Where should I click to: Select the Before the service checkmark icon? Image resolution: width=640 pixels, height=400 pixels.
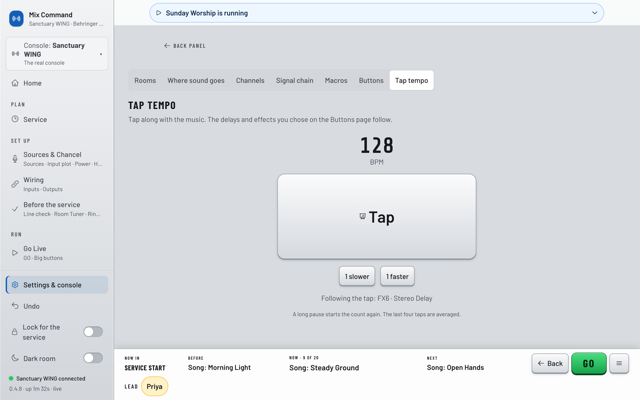click(15, 209)
